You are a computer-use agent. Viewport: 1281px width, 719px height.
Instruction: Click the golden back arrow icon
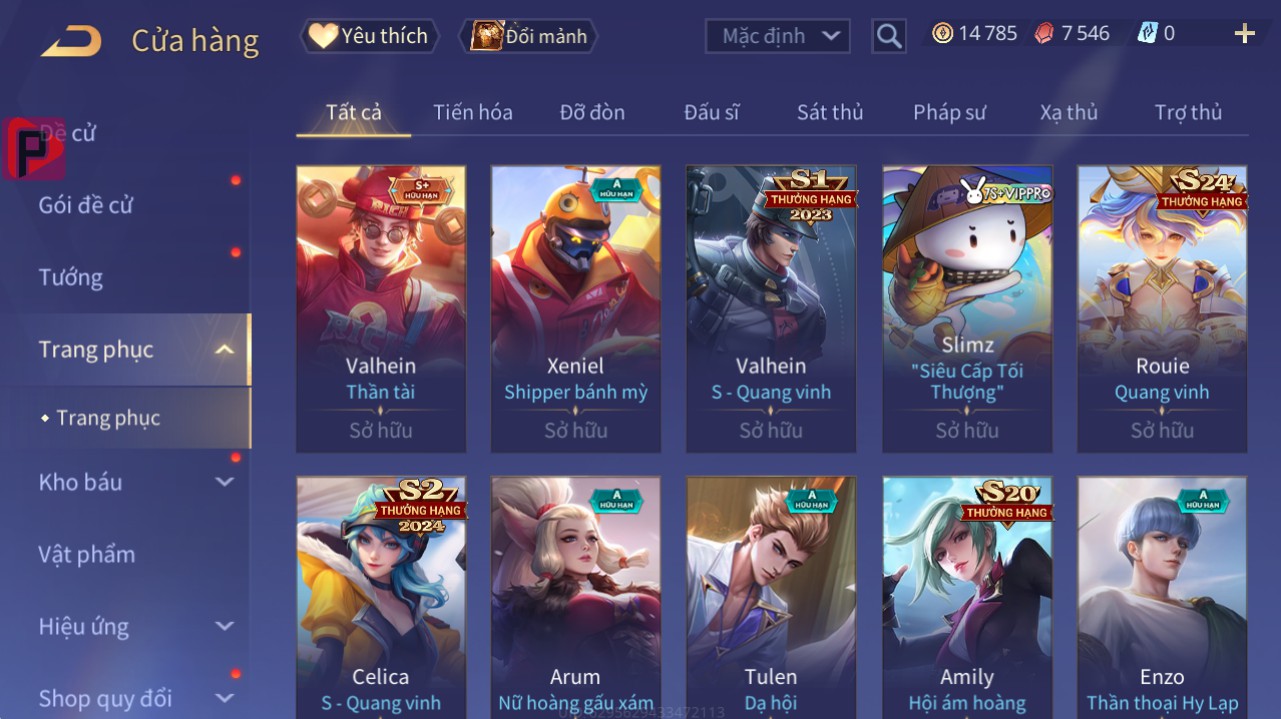click(71, 41)
